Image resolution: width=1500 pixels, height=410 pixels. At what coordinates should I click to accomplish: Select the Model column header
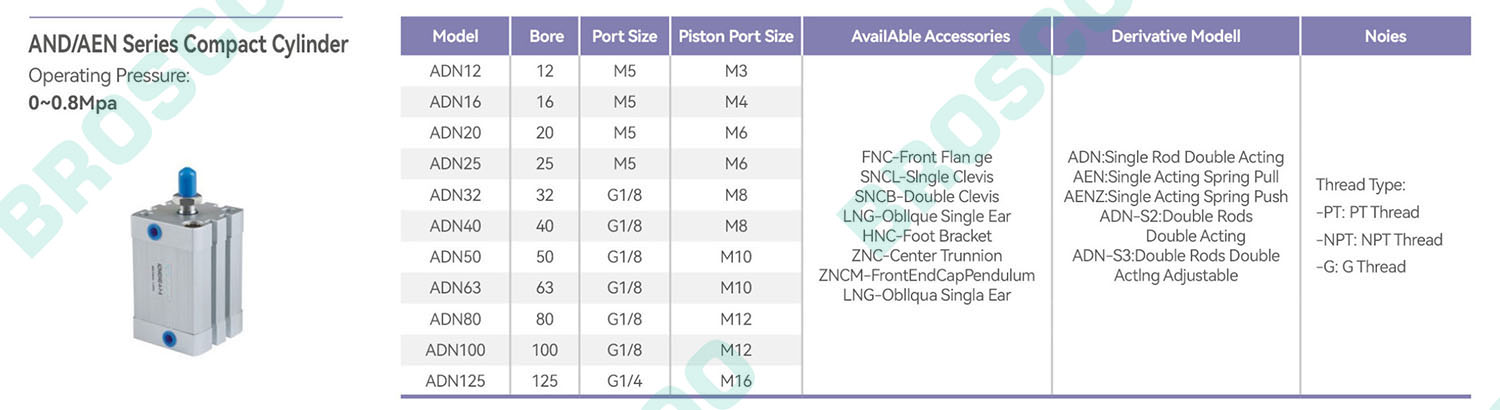(455, 36)
